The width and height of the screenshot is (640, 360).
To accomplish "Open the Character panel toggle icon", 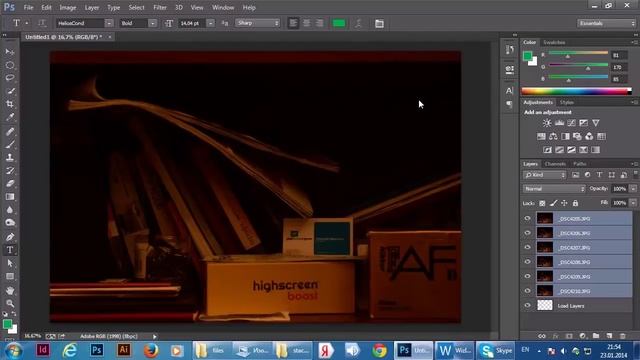I will click(509, 91).
